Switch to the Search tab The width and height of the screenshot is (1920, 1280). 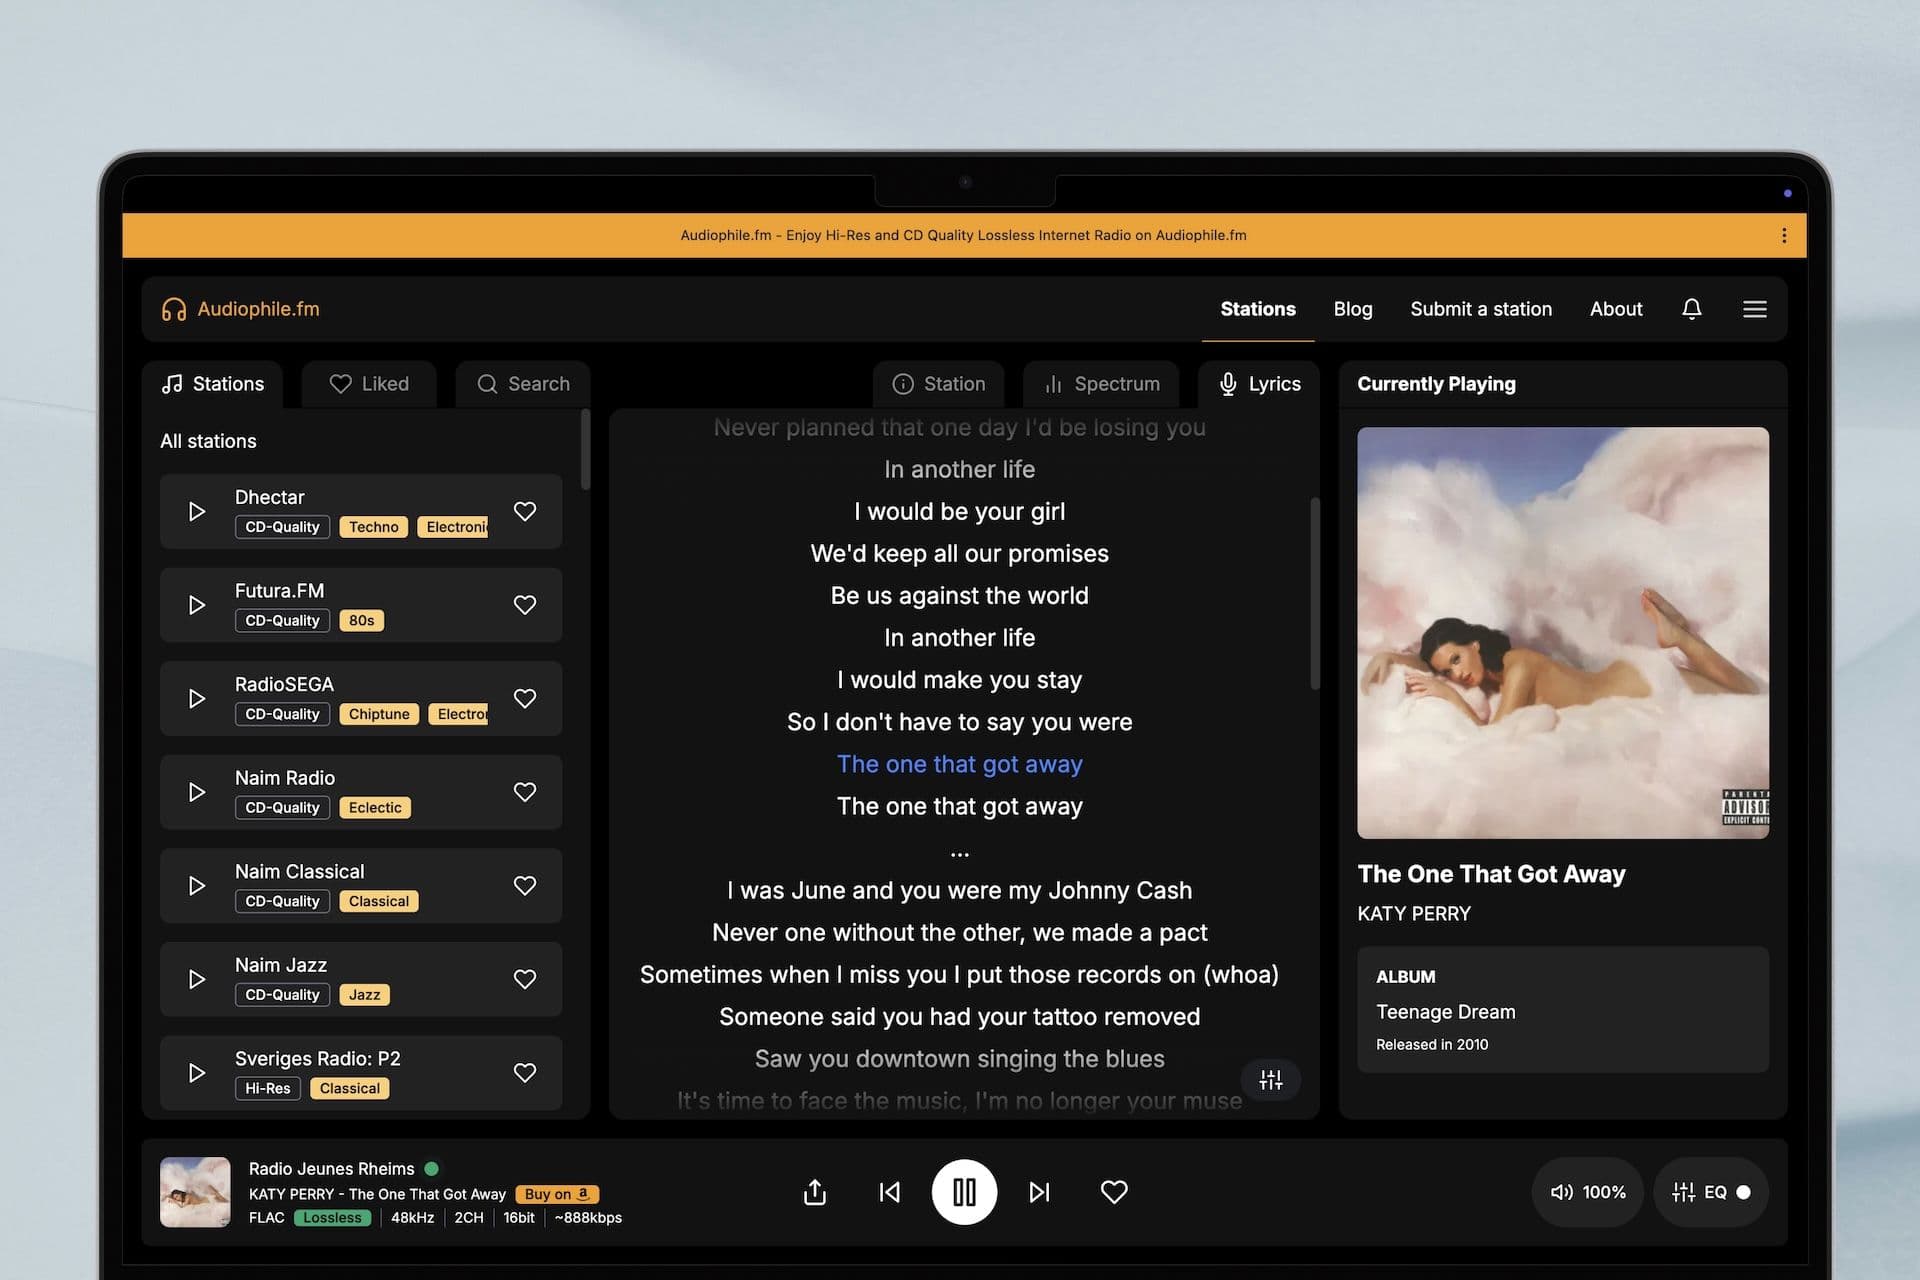[x=523, y=384]
